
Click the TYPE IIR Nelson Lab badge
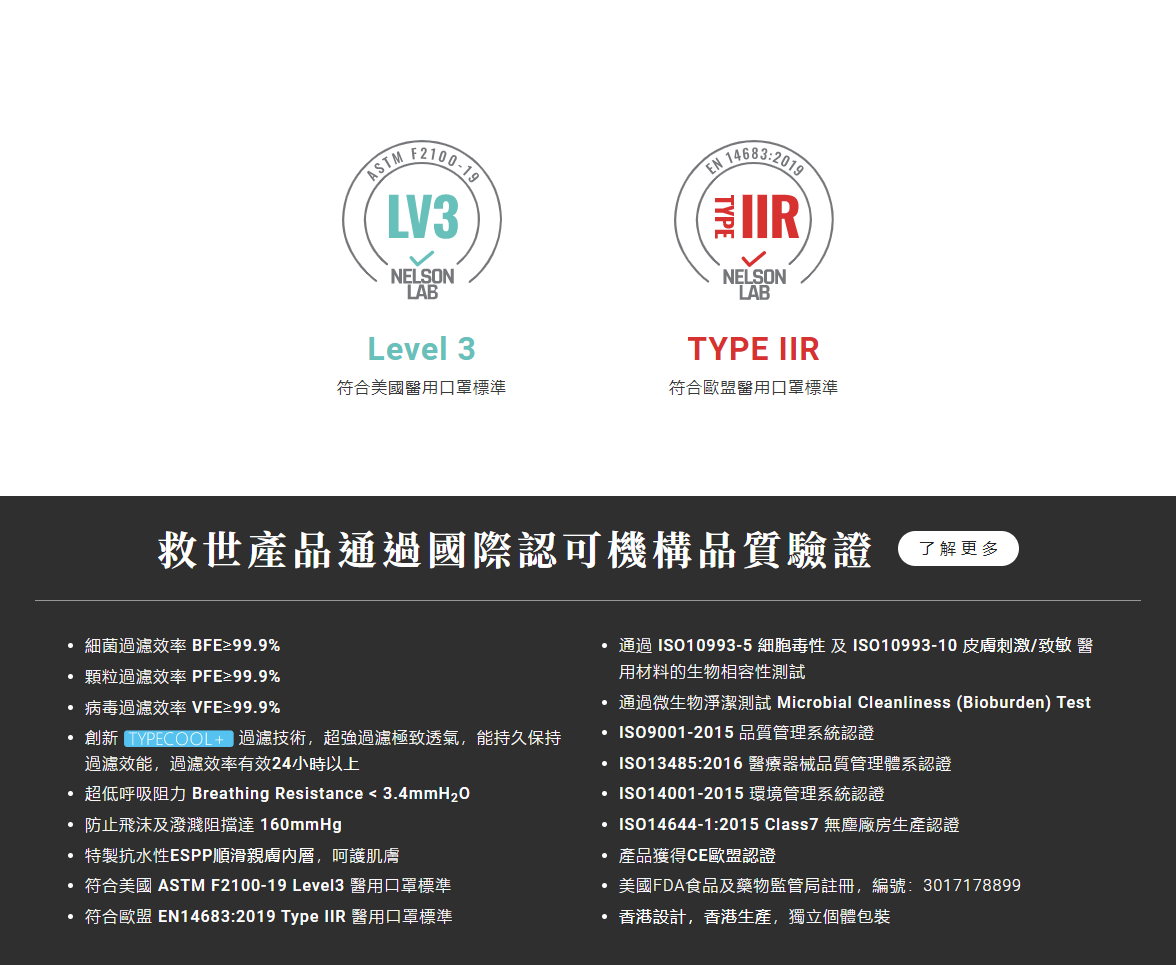(754, 220)
